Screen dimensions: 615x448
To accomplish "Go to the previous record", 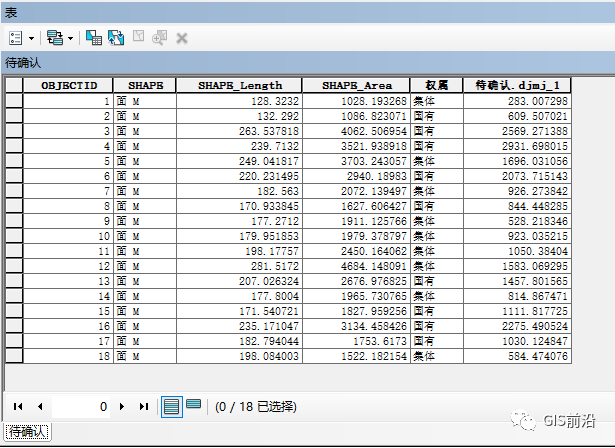I will point(40,406).
